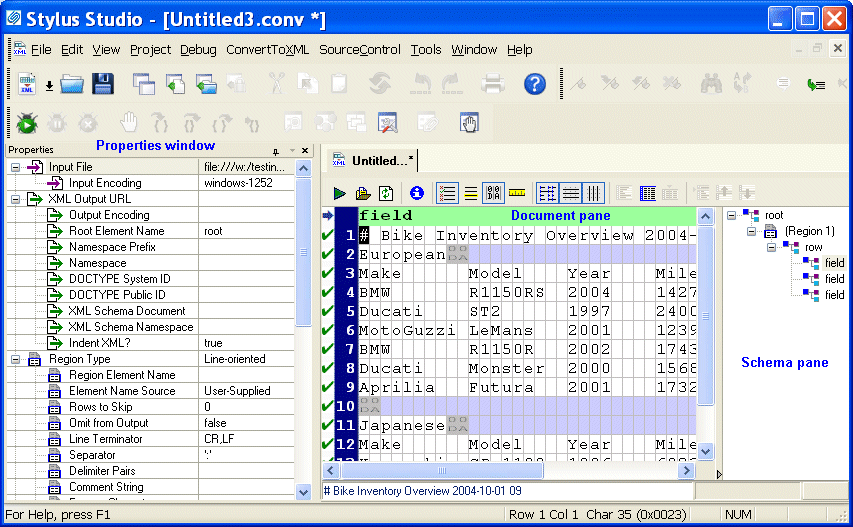
Task: Toggle the hex control characters display button
Action: pos(493,193)
